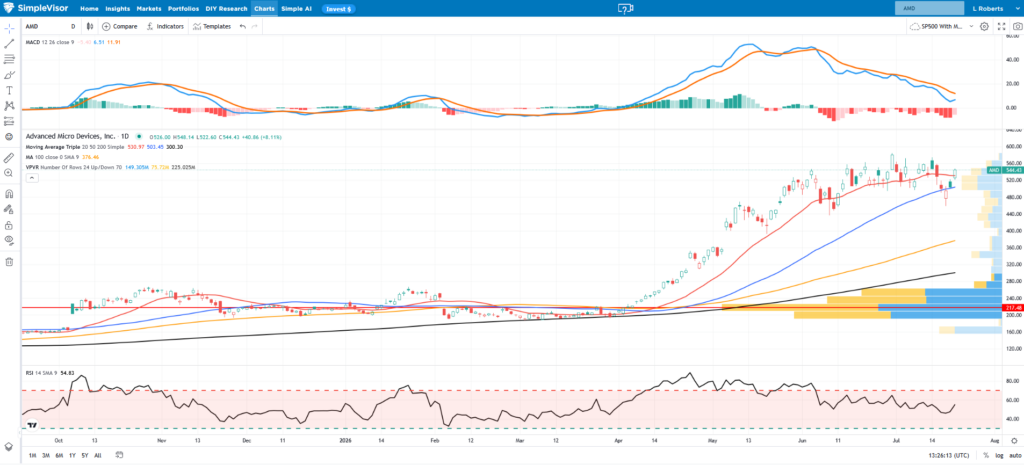
Task: Set the range to 1Y
Action: click(x=72, y=455)
